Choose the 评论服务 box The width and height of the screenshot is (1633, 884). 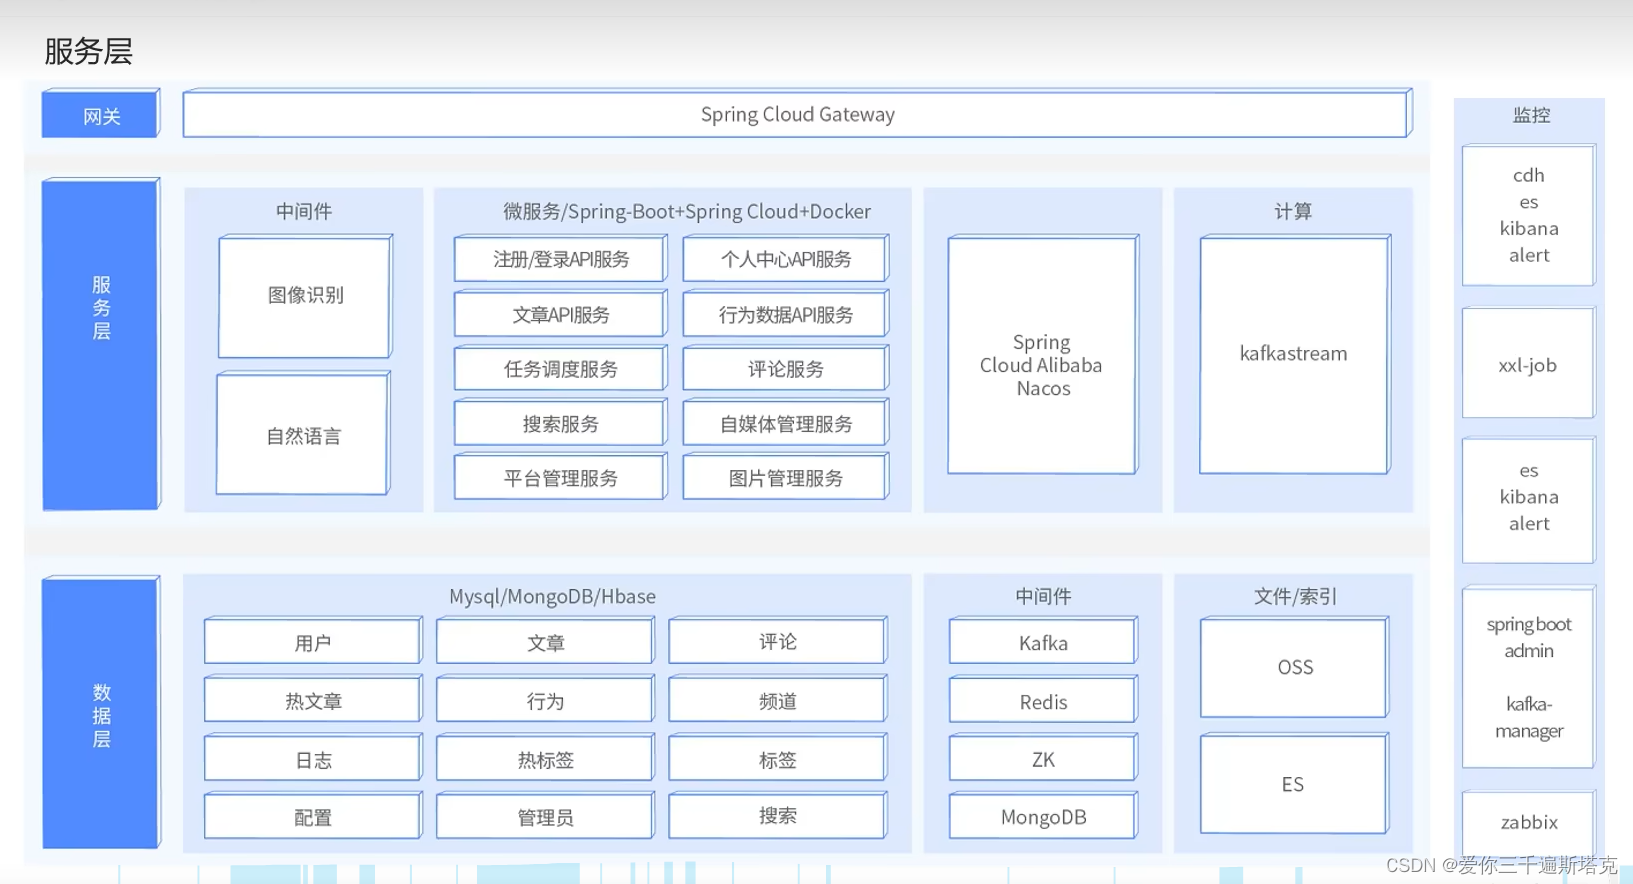[x=786, y=368]
